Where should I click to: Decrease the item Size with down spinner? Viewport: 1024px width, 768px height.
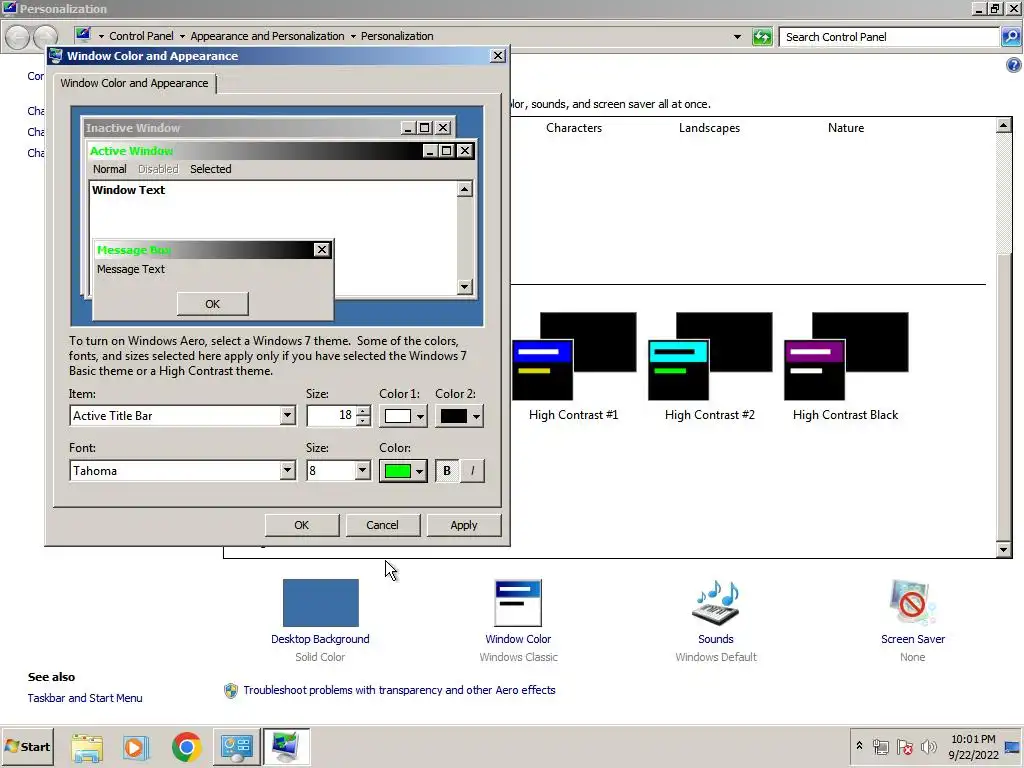pos(363,421)
